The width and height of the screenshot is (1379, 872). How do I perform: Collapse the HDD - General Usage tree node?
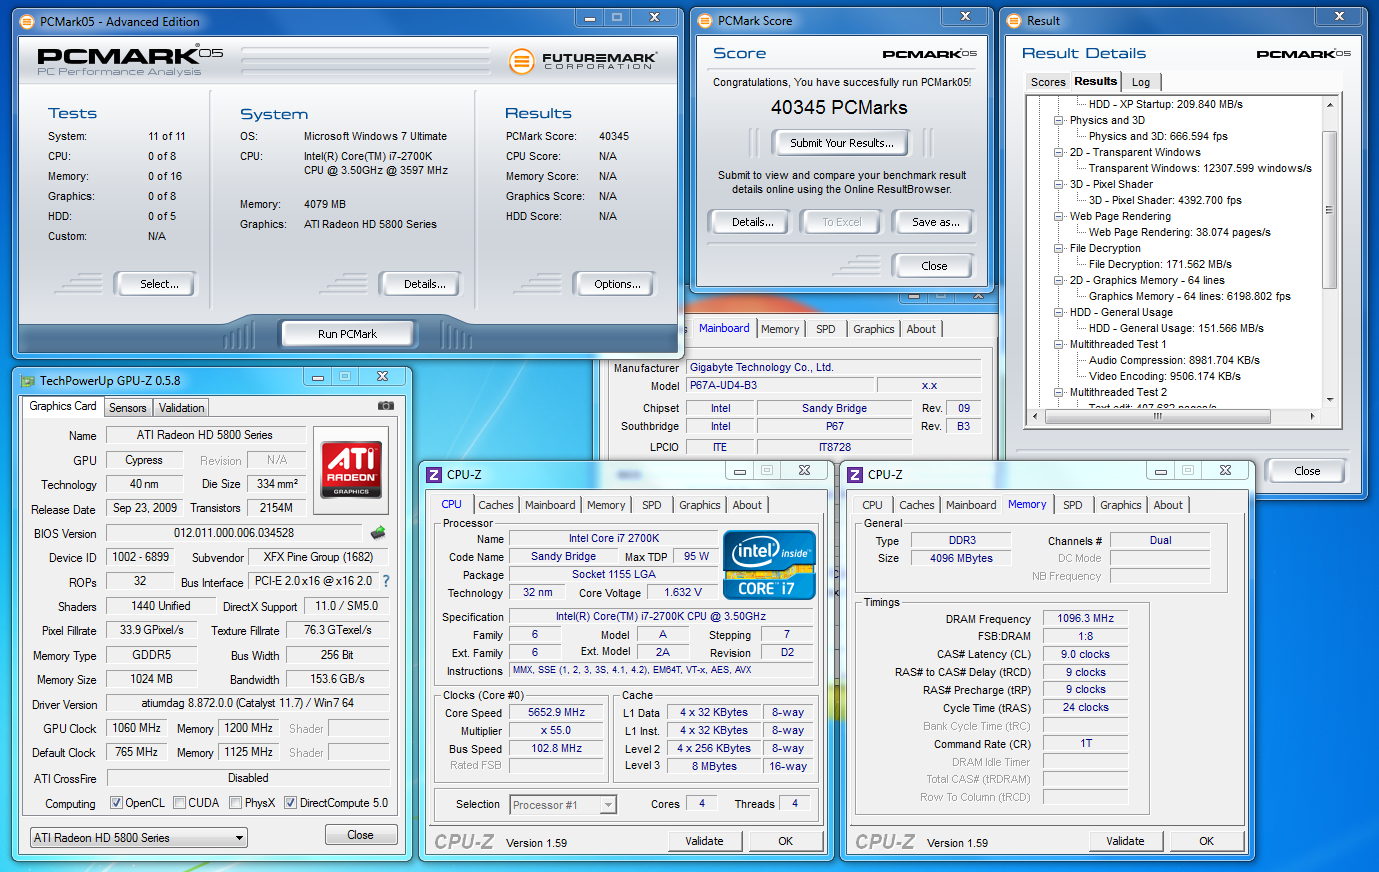(x=1059, y=312)
